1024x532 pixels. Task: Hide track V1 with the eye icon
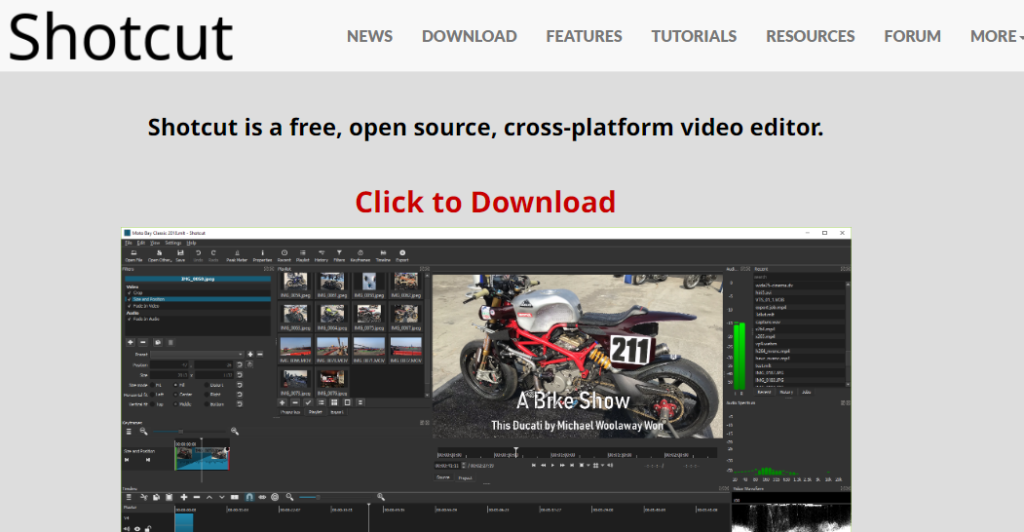pos(137,529)
